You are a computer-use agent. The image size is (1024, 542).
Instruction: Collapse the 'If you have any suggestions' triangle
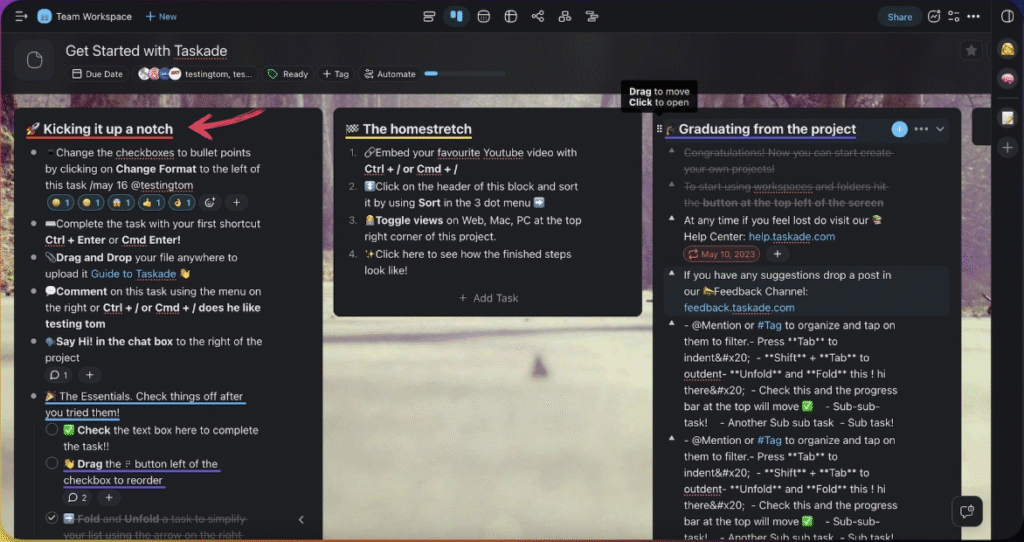point(671,274)
